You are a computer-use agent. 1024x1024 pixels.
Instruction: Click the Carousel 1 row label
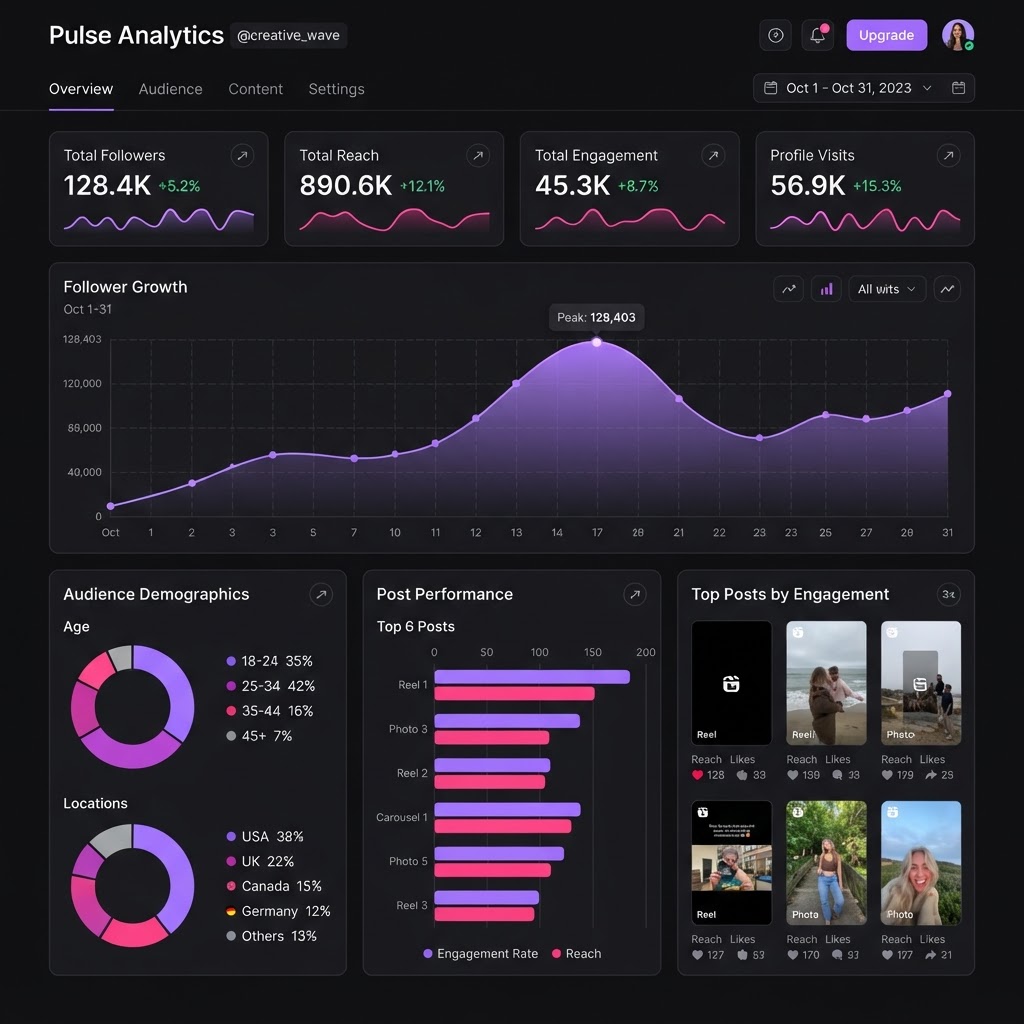(x=402, y=817)
